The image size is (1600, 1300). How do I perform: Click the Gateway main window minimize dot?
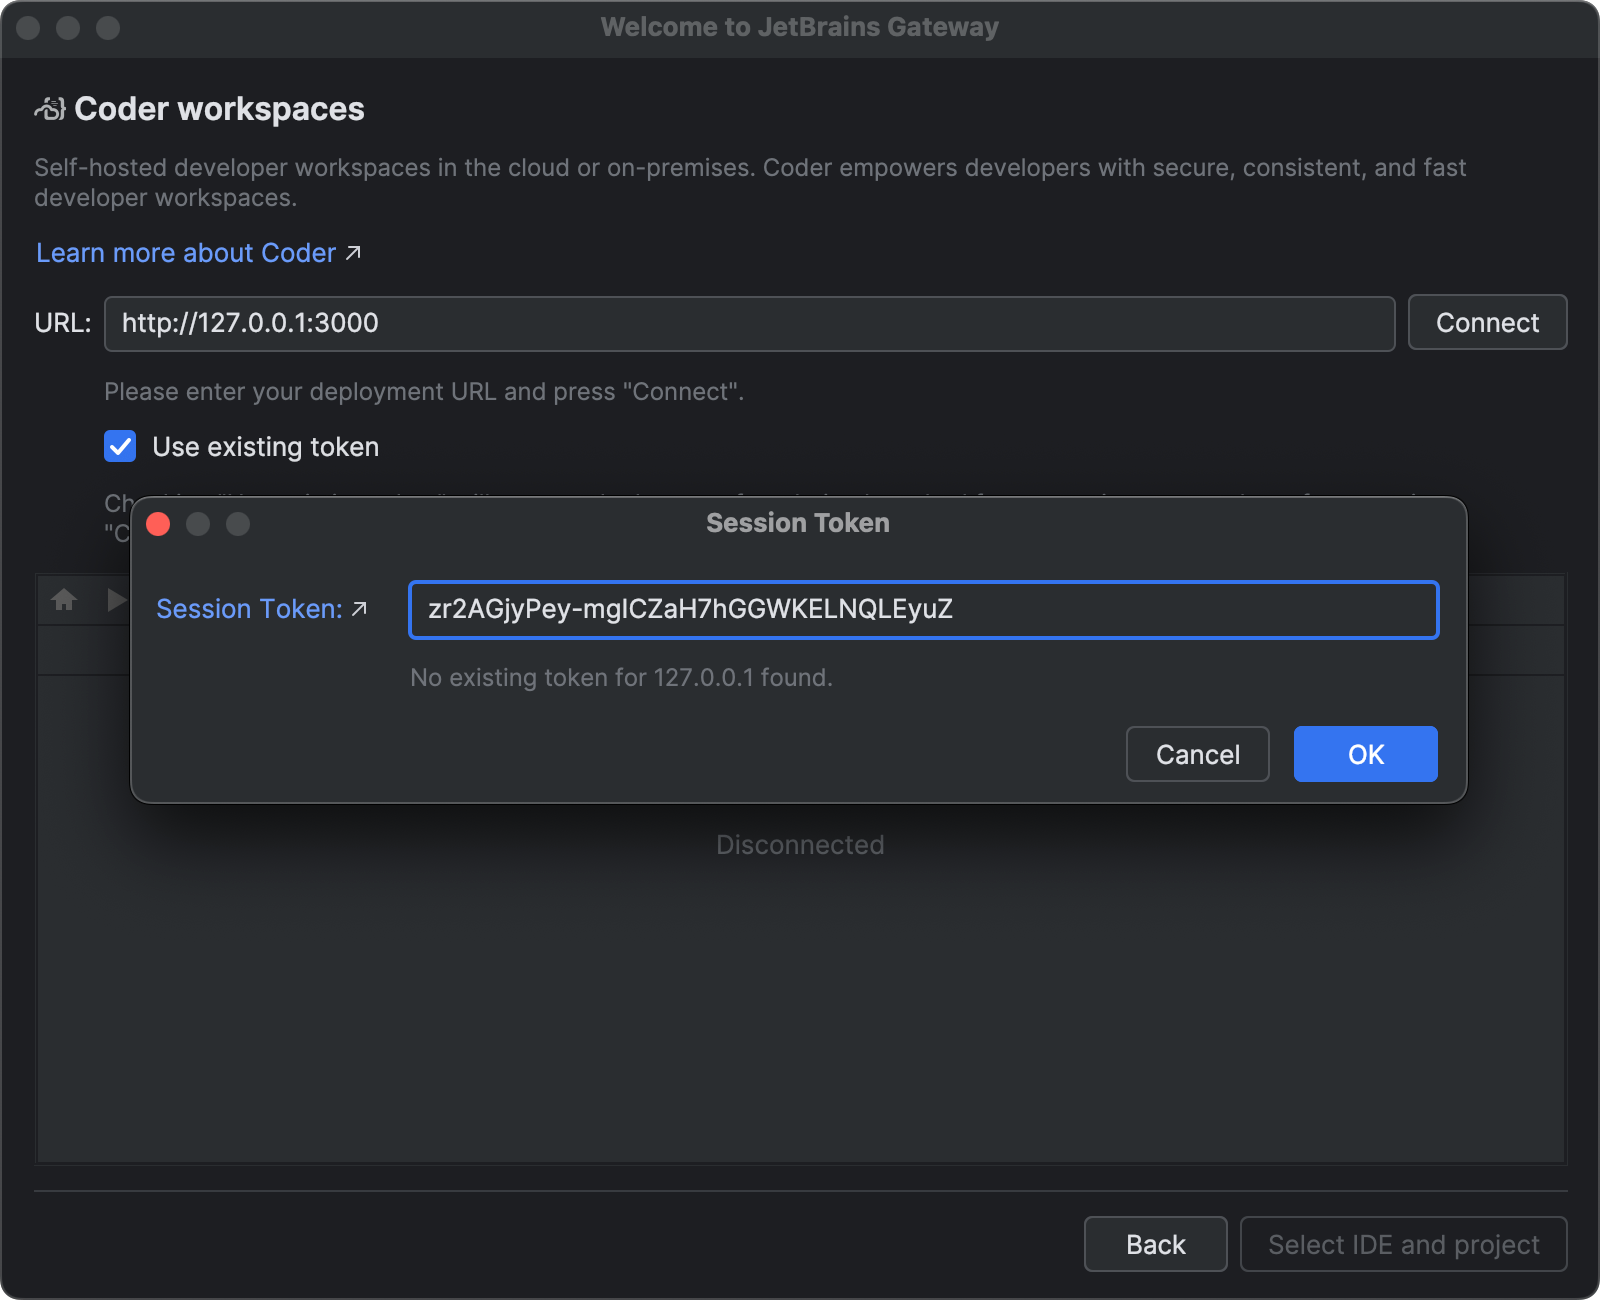68,28
